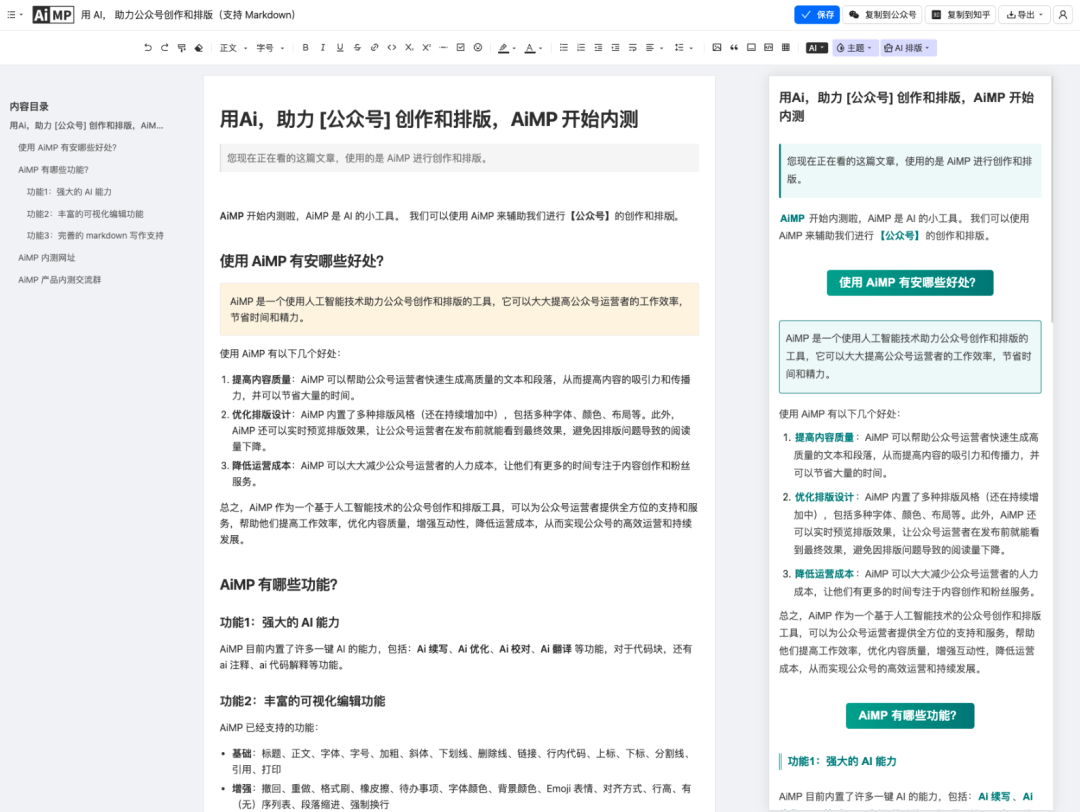Screen dimensions: 1080x812
Task: Go to outline item 功能2: 丰富的可视化编辑功能
Action: 85,214
